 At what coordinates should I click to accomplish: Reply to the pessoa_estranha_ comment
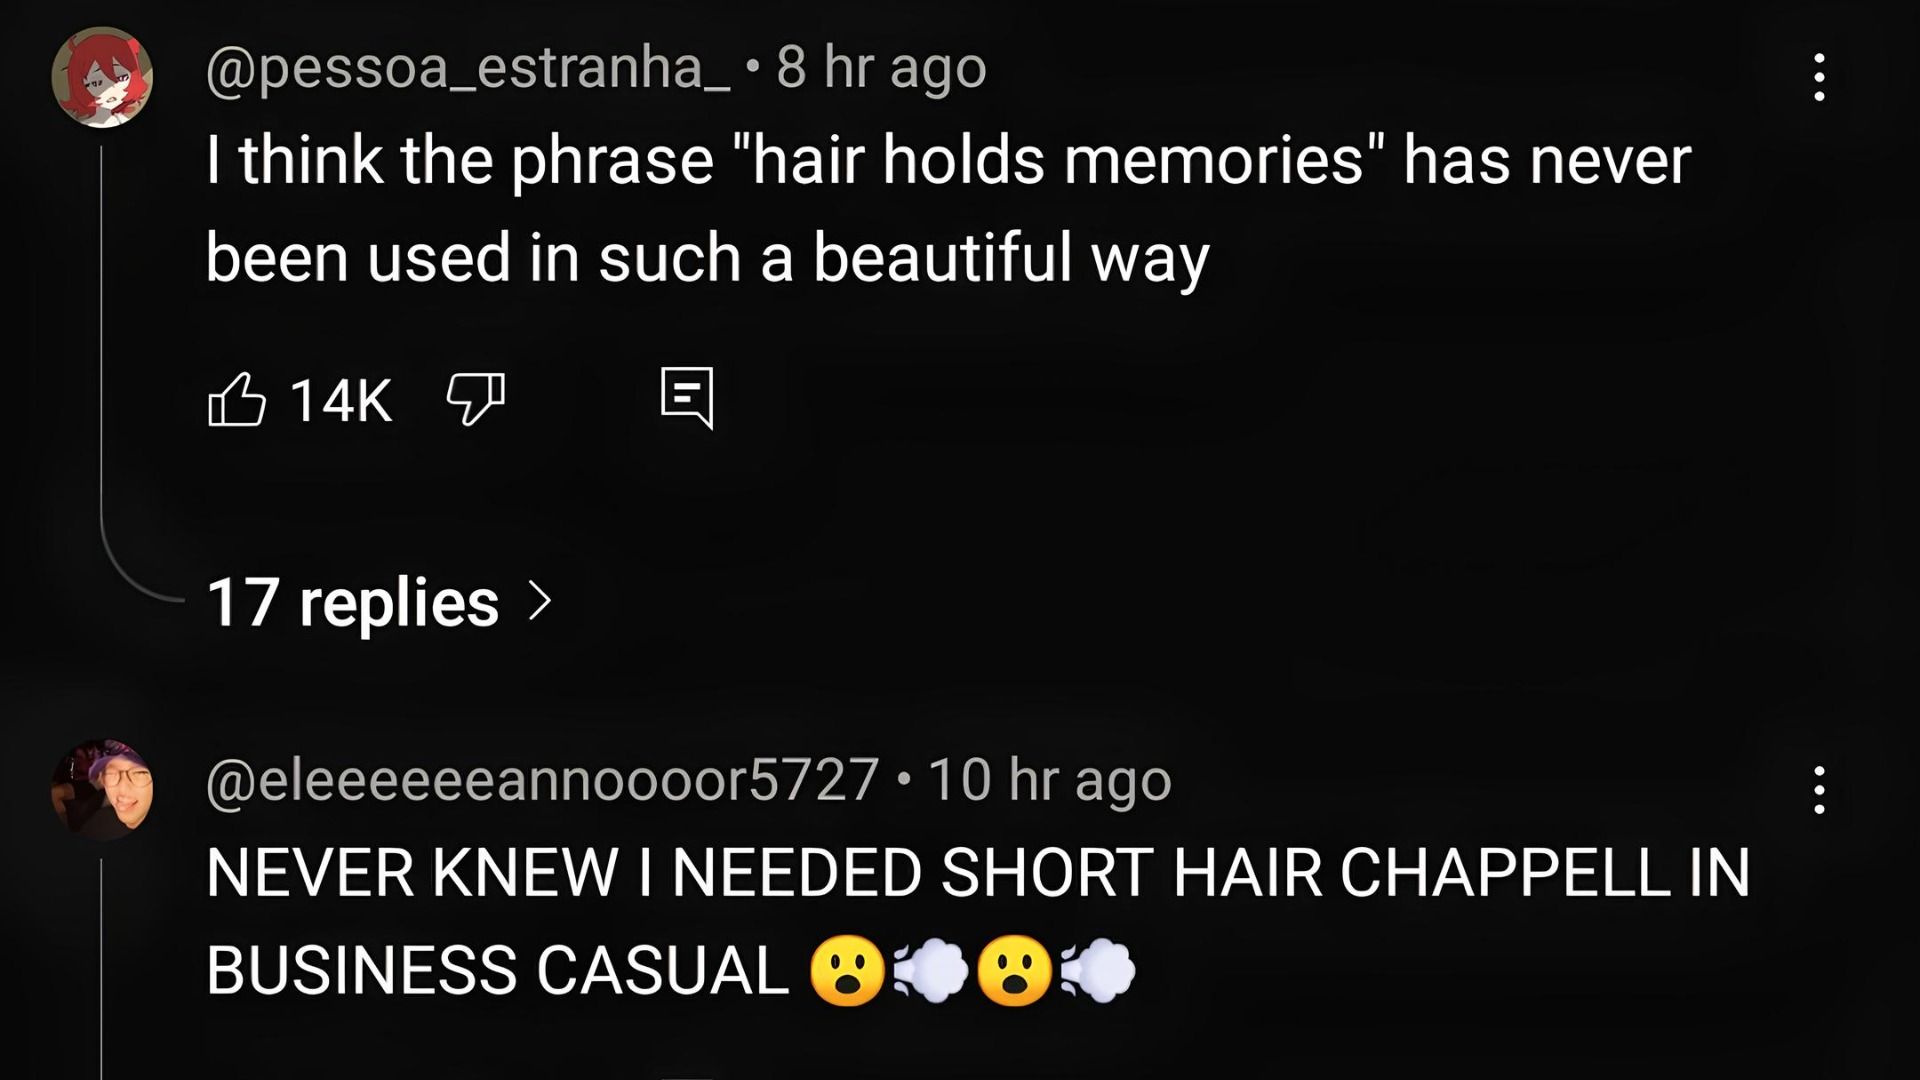pos(687,398)
